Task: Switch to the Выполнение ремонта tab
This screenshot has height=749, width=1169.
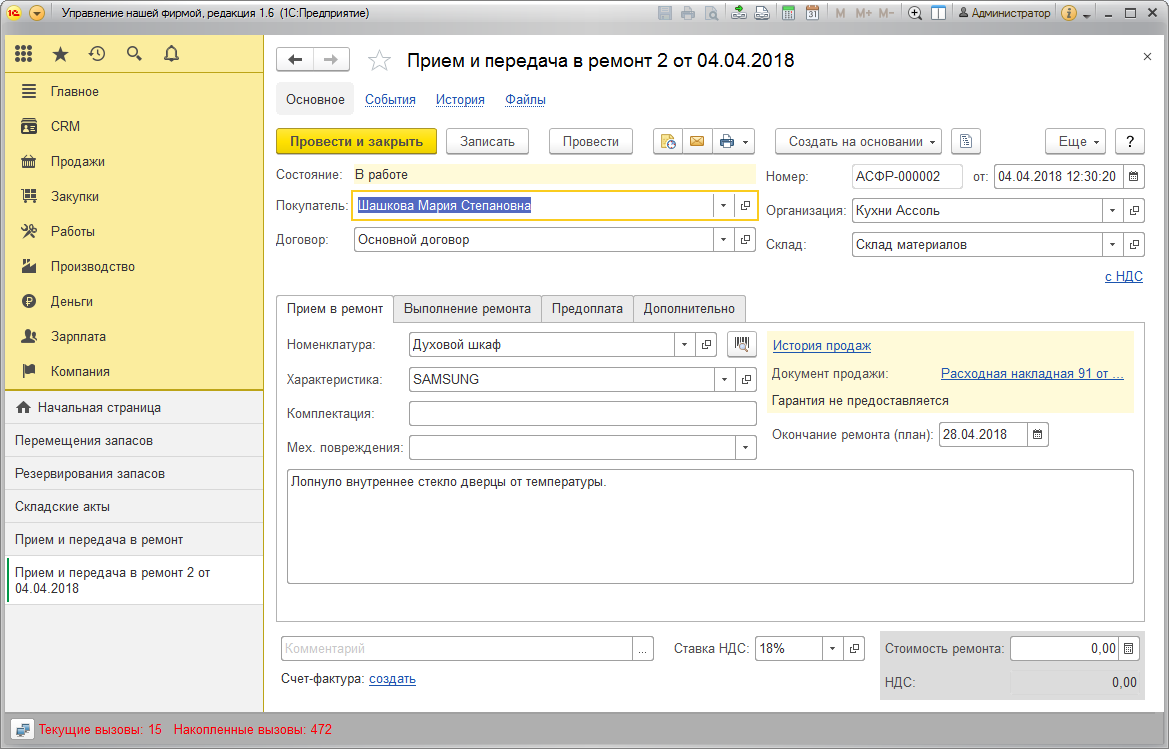Action: tap(467, 309)
